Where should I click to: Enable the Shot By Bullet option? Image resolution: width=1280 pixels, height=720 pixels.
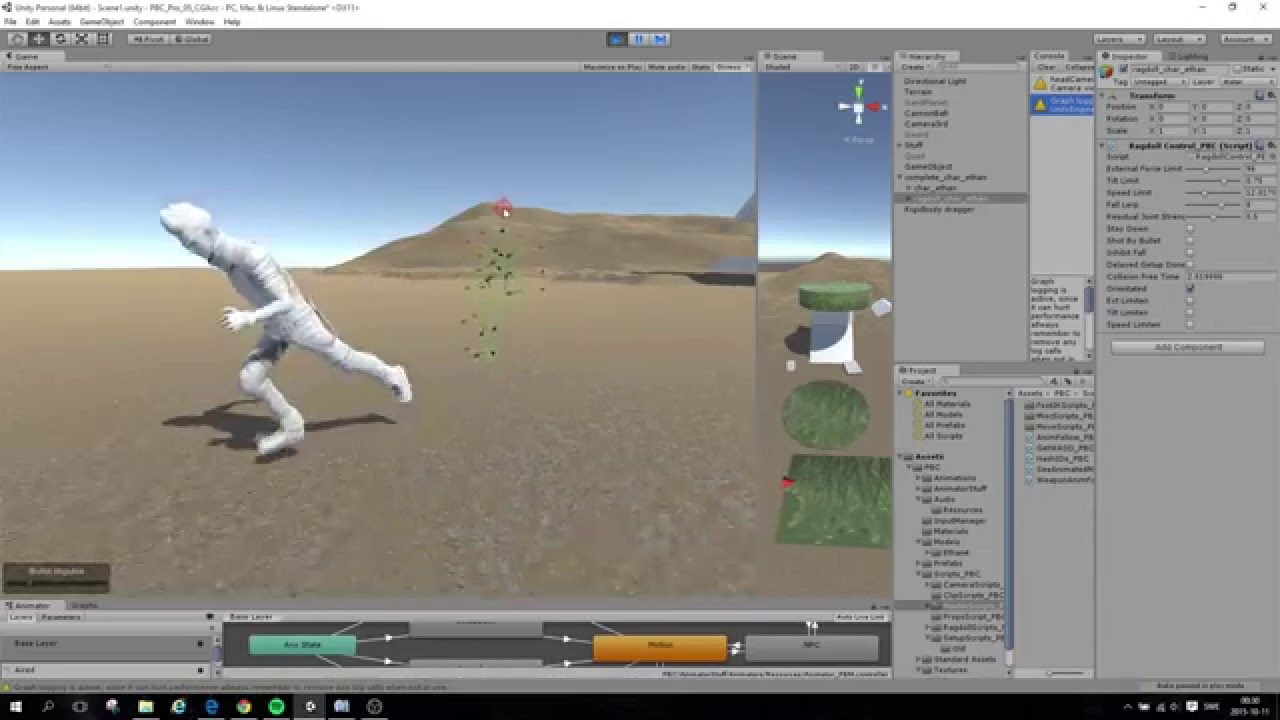1191,240
